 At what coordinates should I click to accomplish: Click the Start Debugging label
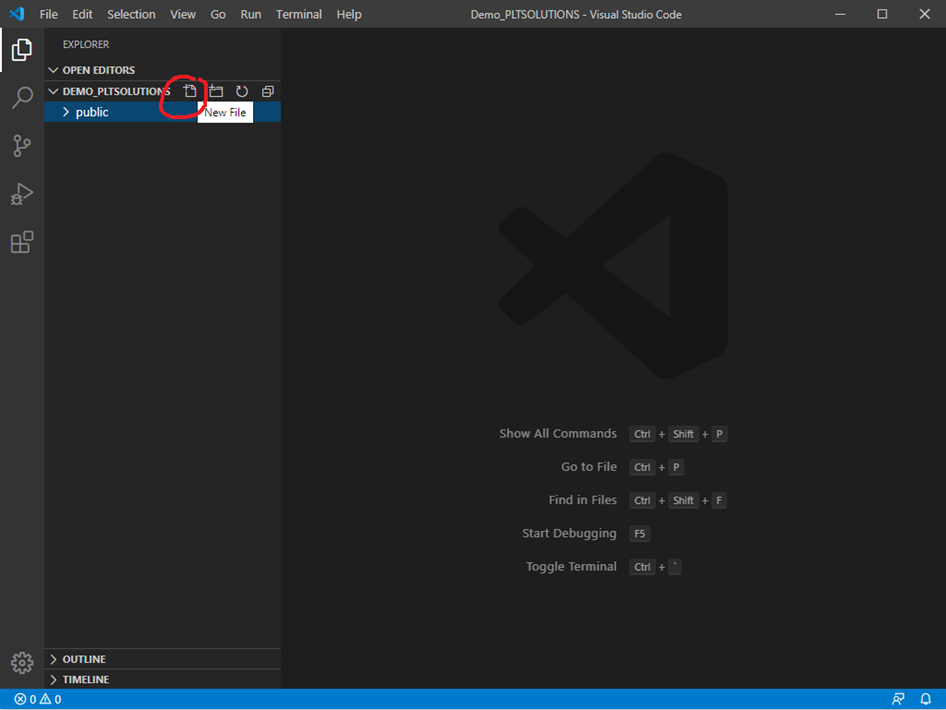point(570,533)
